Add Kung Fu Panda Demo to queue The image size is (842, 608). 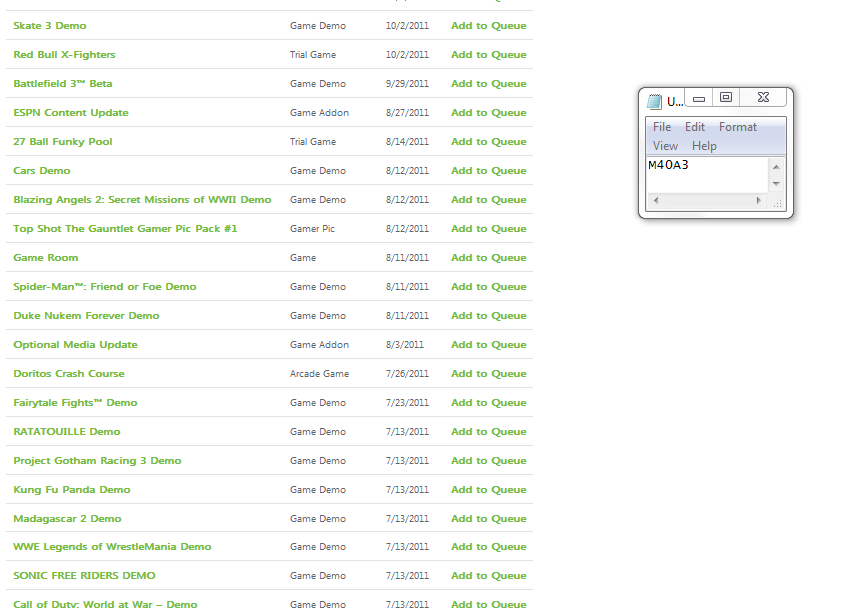[x=489, y=490]
